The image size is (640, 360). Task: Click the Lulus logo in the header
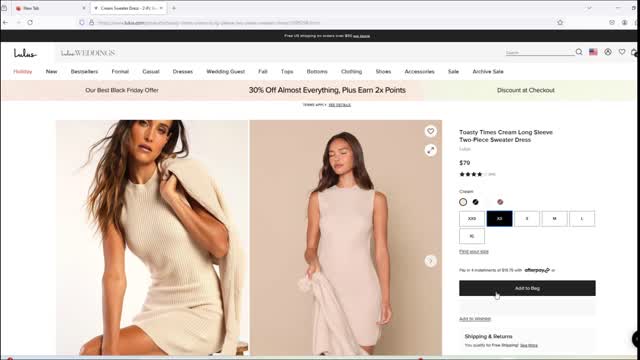[x=25, y=53]
